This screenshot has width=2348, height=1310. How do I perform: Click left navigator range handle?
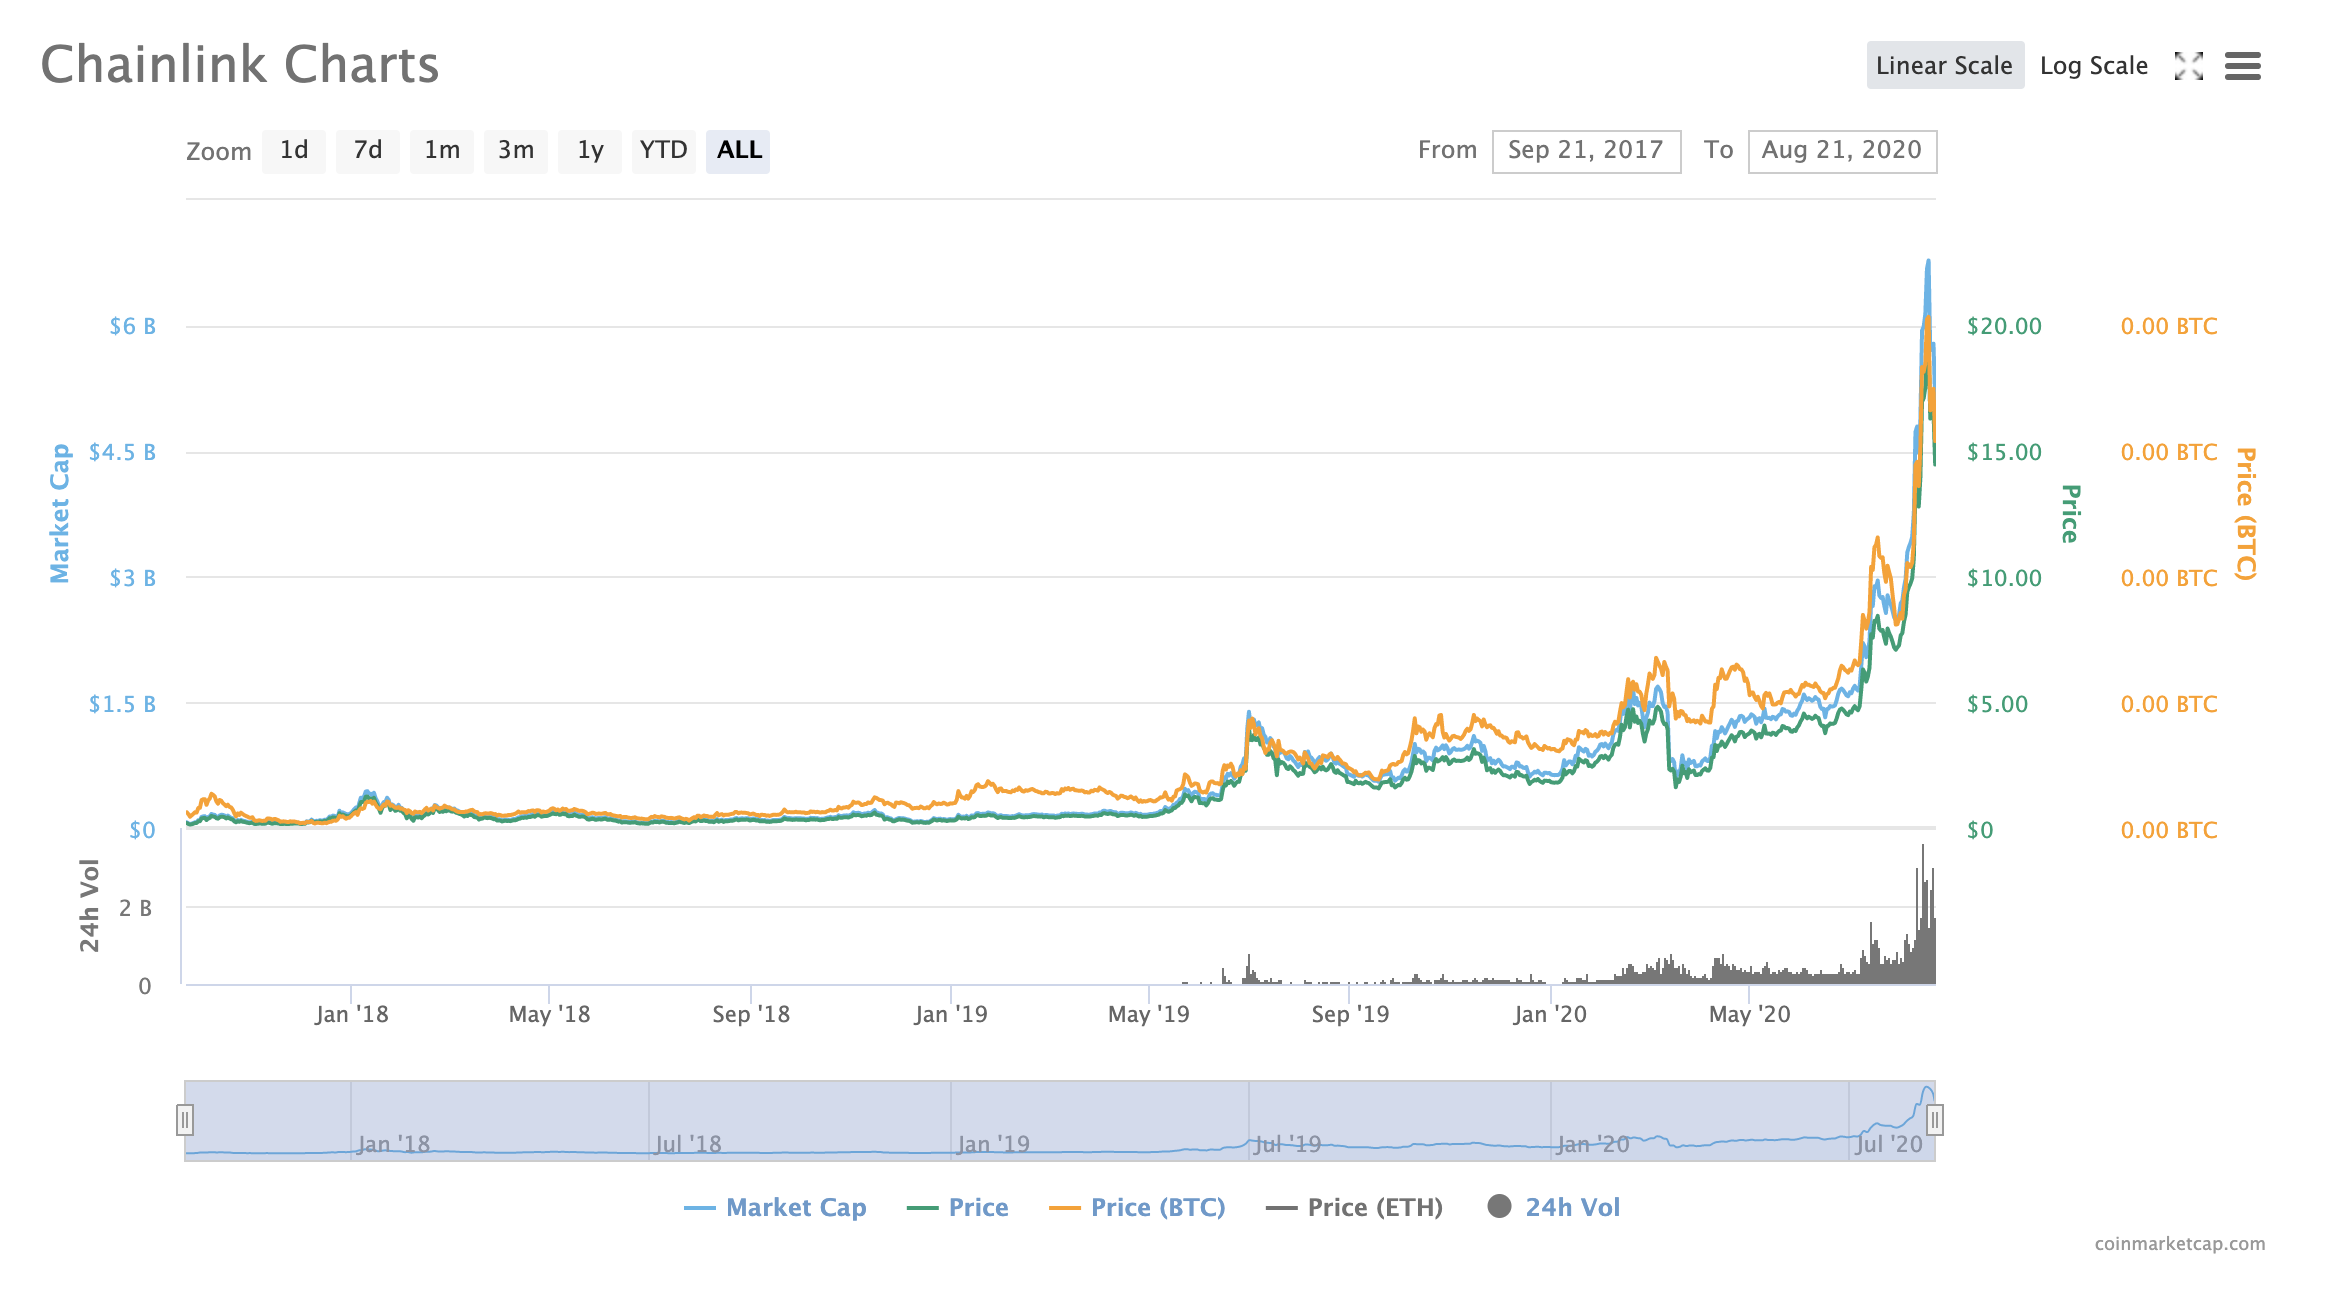tap(185, 1120)
